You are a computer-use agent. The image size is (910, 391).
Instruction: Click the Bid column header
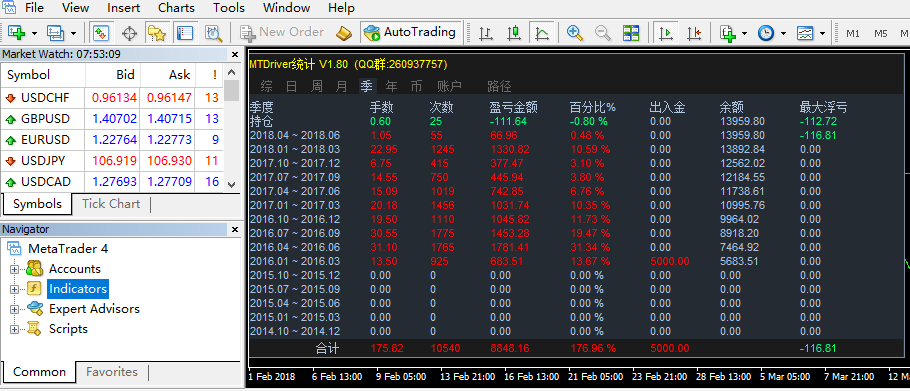pyautogui.click(x=113, y=75)
